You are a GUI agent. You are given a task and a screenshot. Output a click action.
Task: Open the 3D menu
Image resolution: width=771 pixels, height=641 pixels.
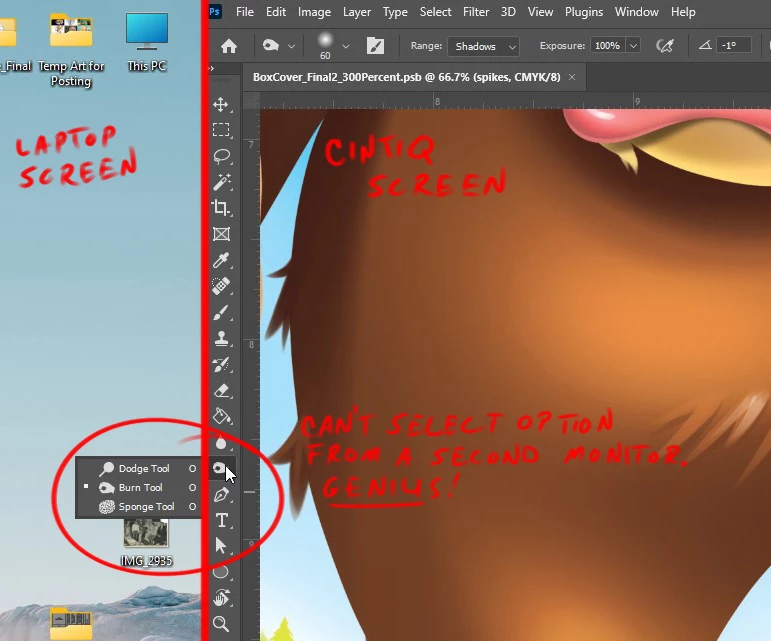(508, 12)
